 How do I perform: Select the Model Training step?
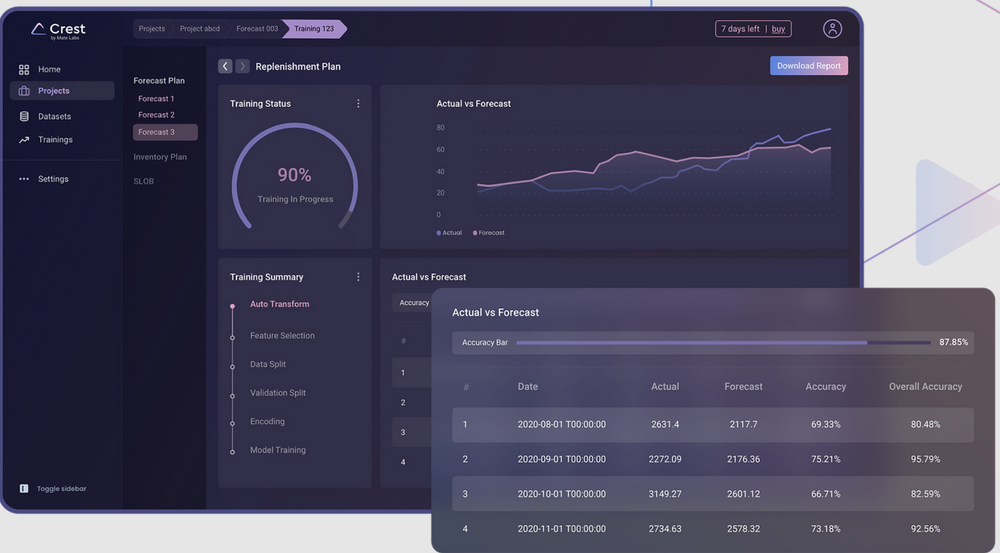(277, 450)
